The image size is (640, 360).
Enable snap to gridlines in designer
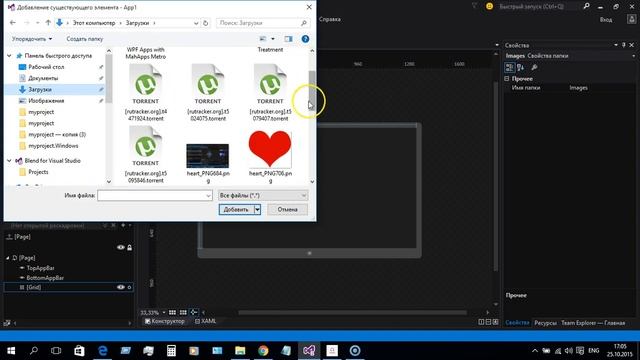(x=183, y=312)
